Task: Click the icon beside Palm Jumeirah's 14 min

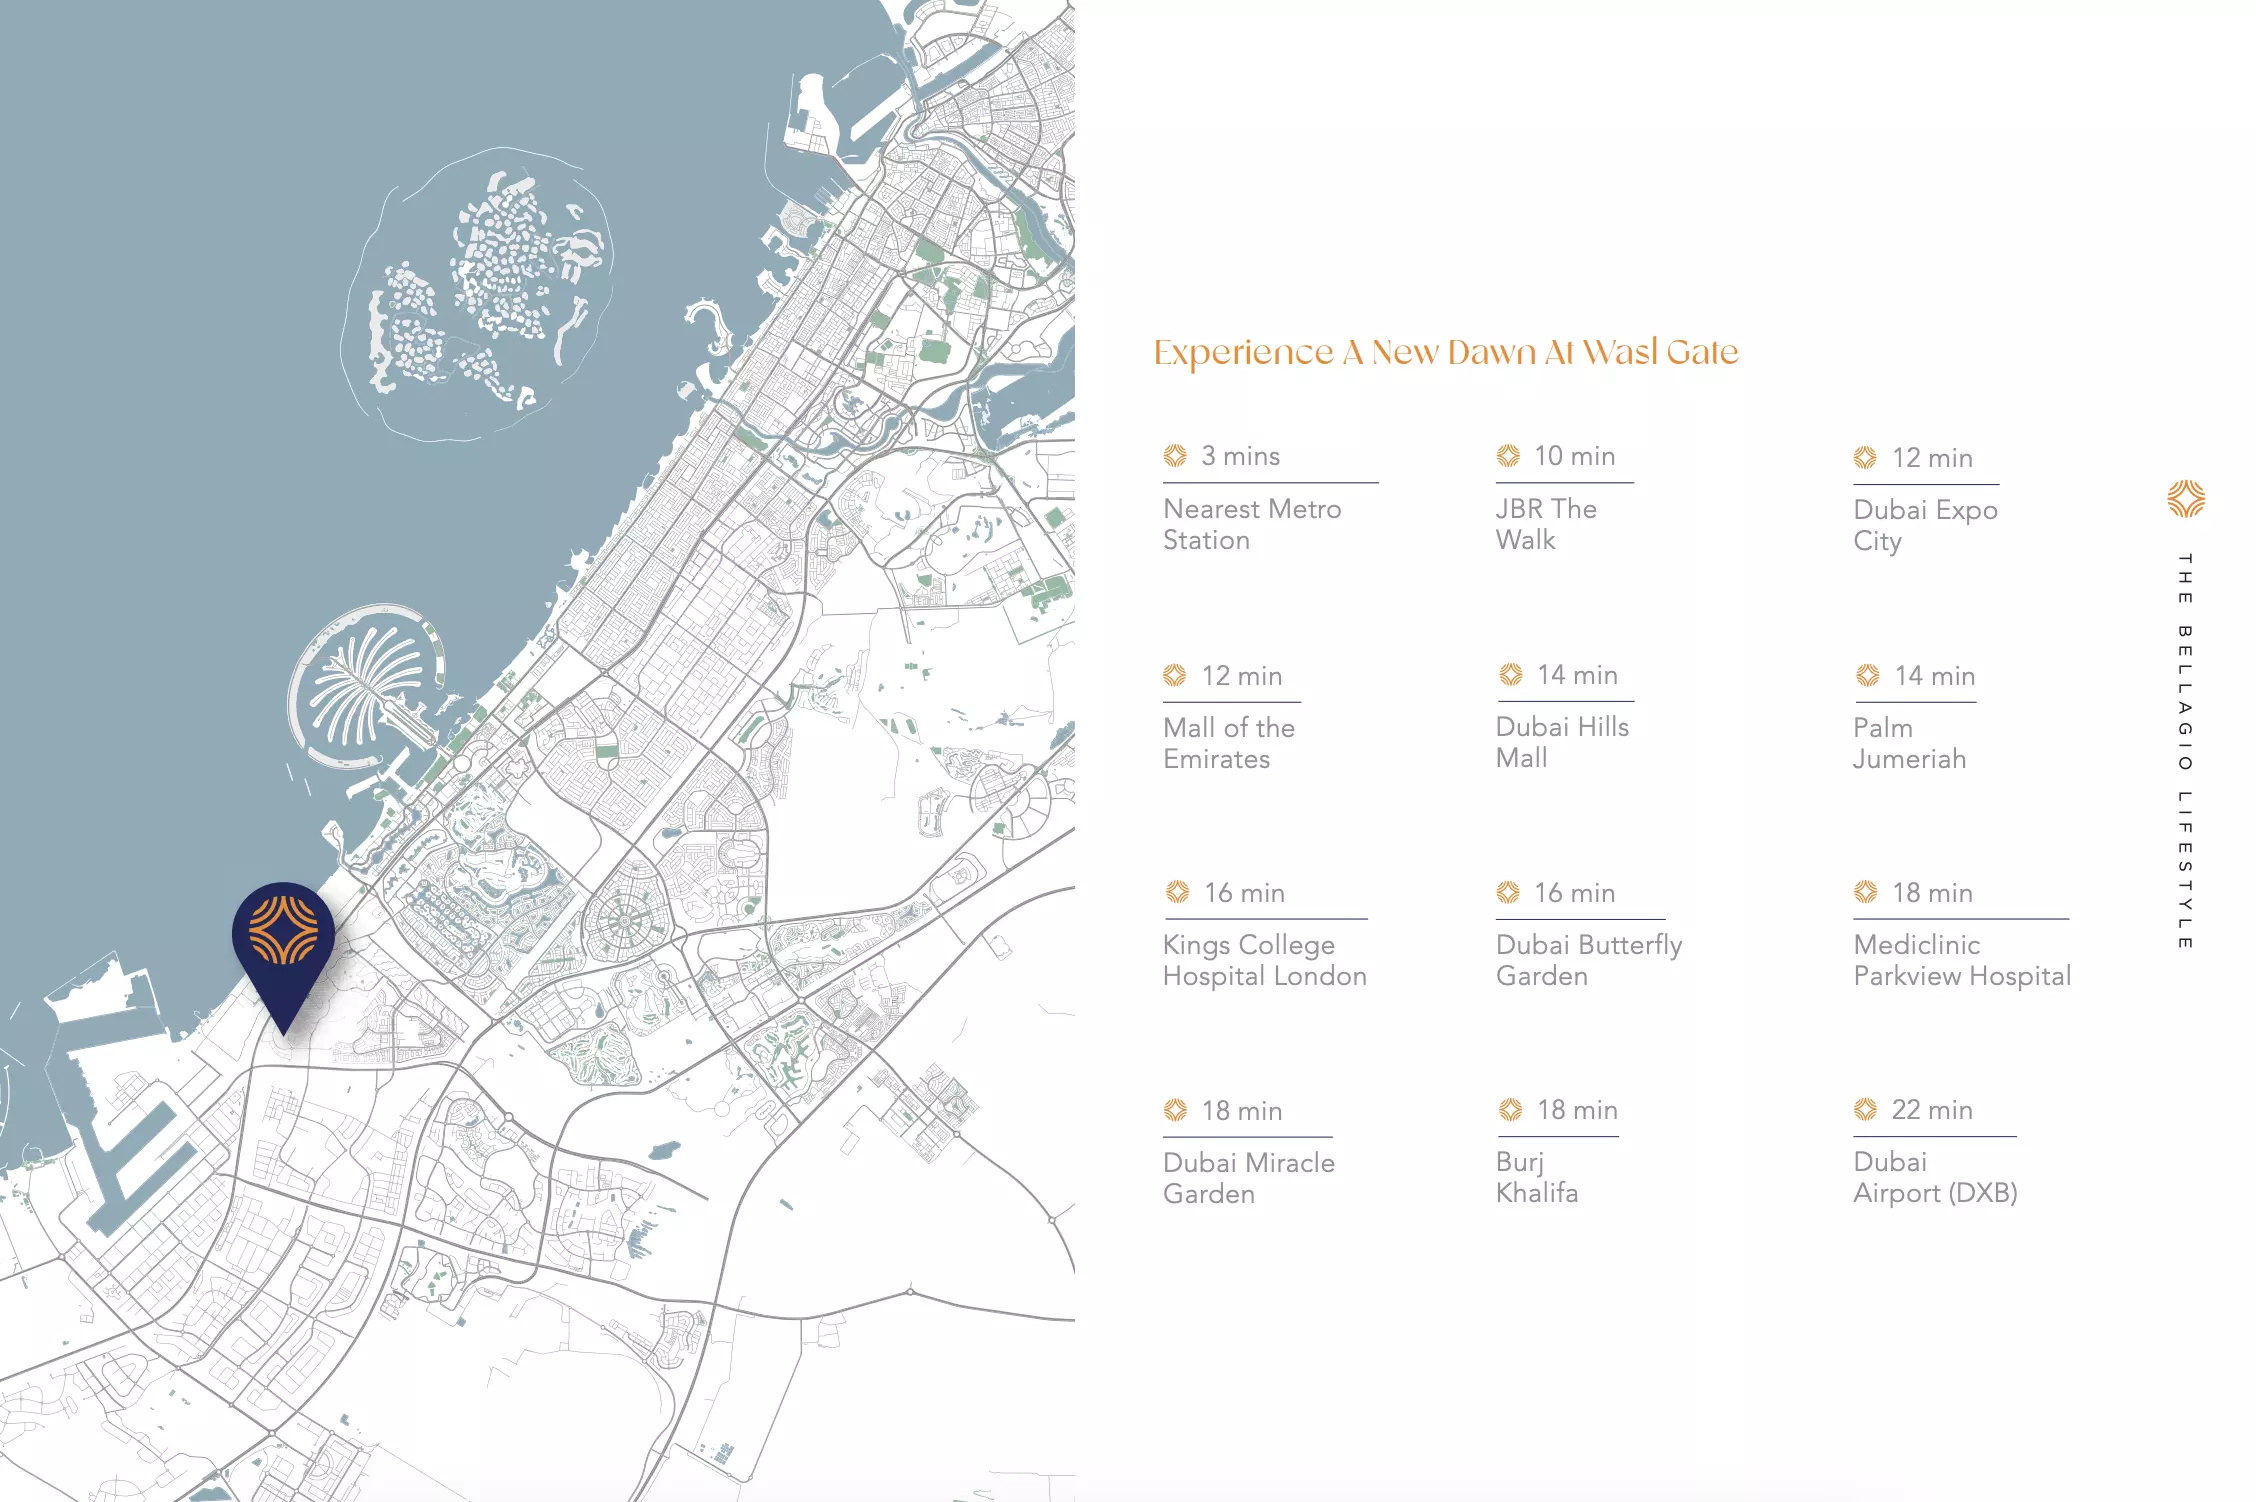Action: [x=1867, y=676]
